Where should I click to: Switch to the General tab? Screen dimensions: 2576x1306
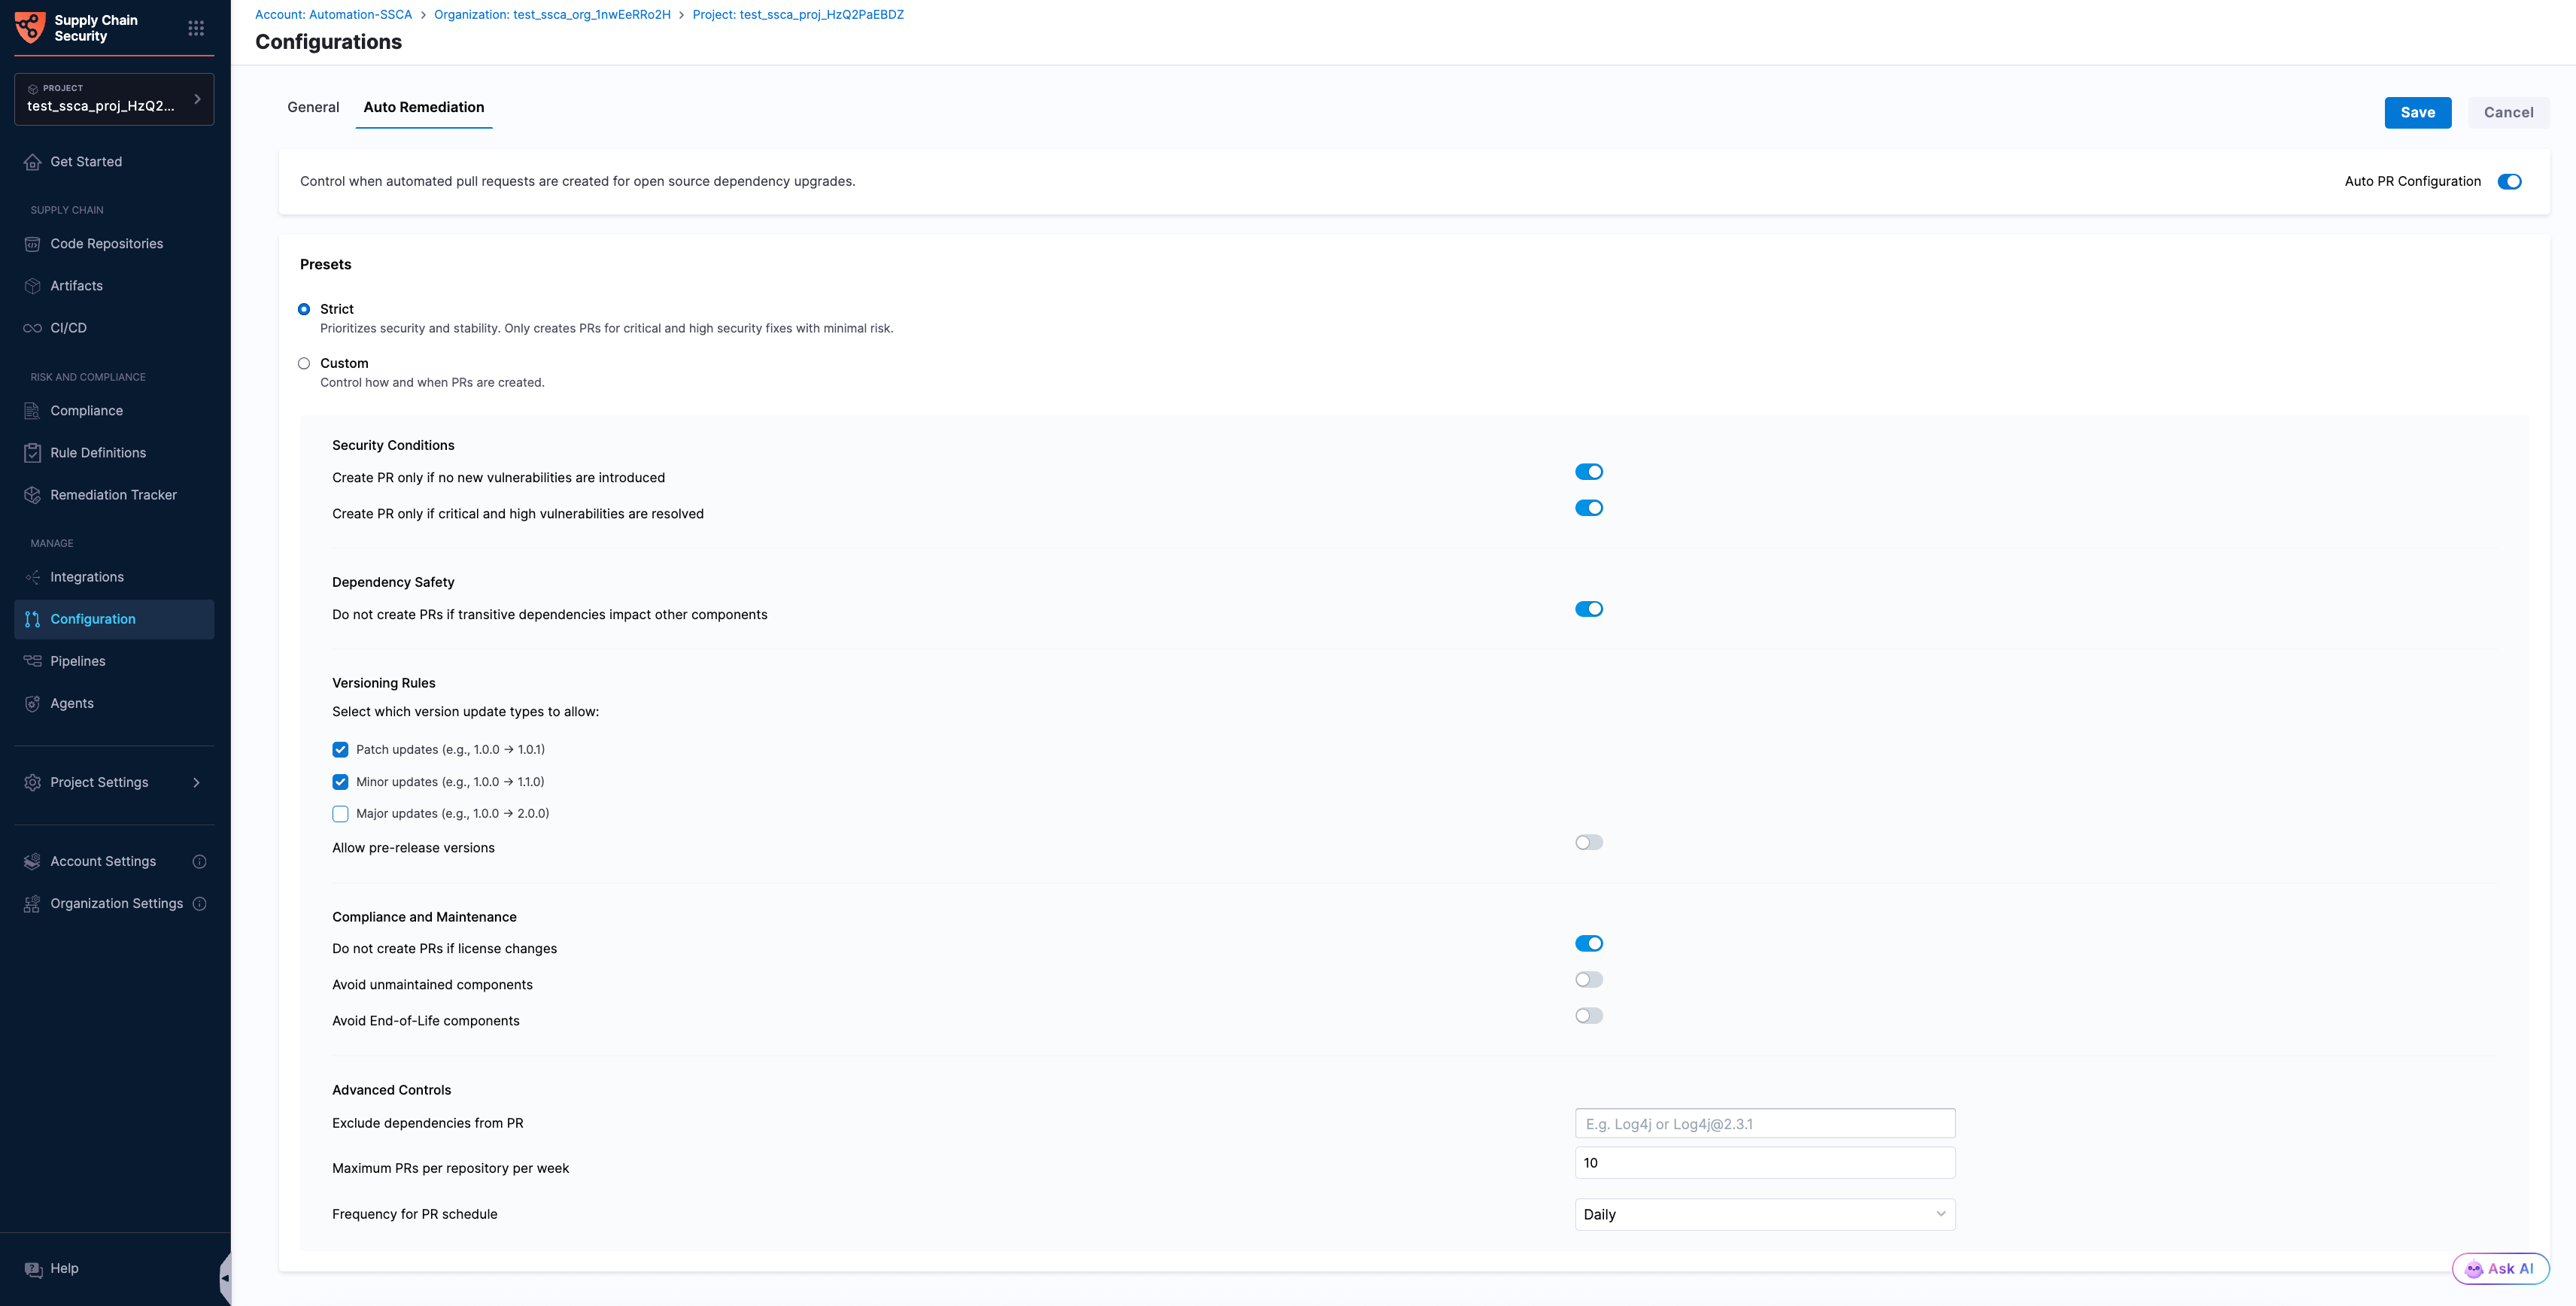[313, 107]
